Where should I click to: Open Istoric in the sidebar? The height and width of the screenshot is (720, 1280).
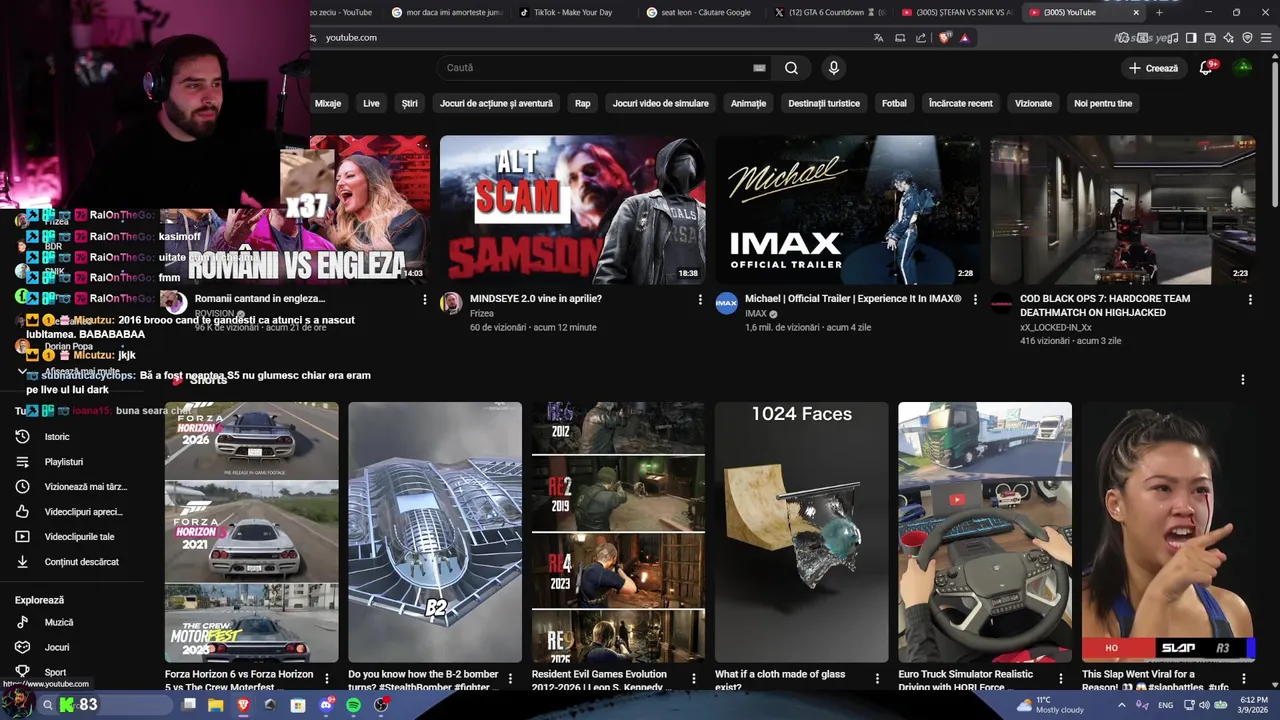[x=57, y=437]
